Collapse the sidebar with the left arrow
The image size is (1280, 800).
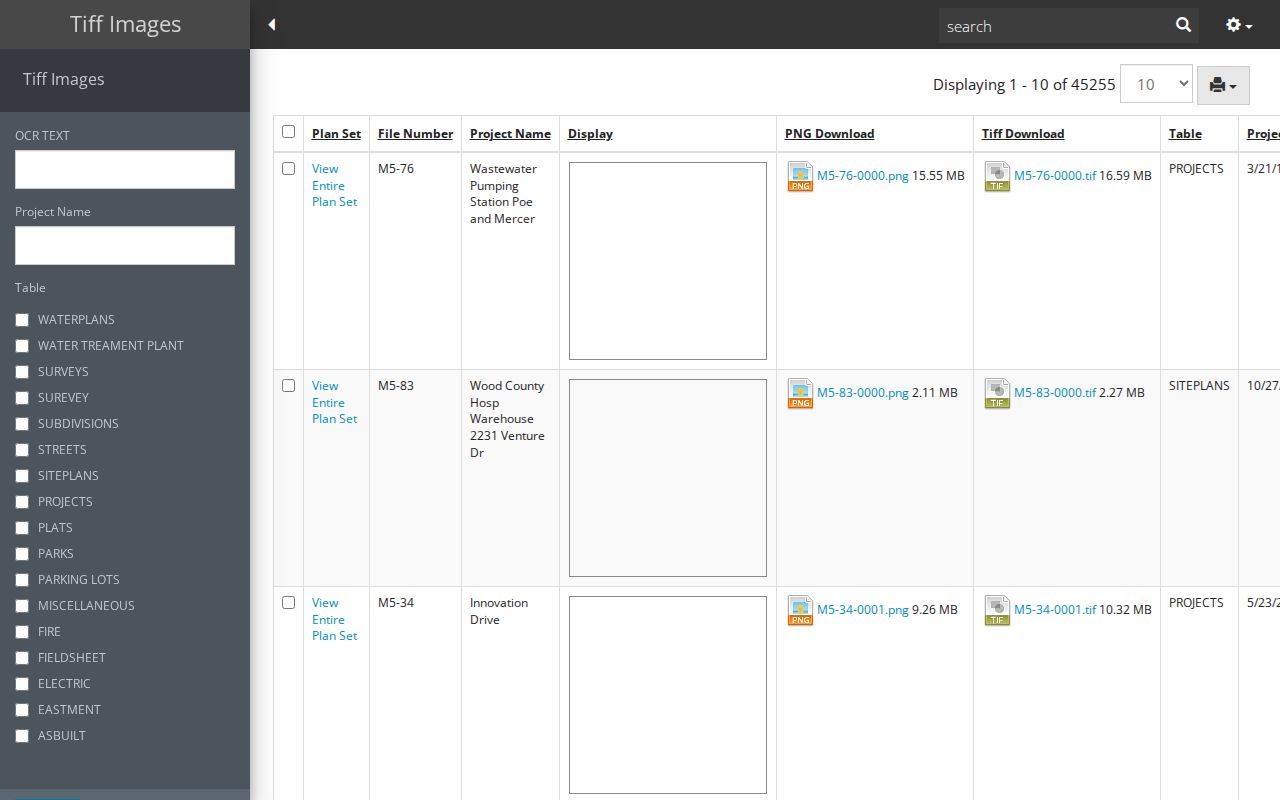[271, 25]
